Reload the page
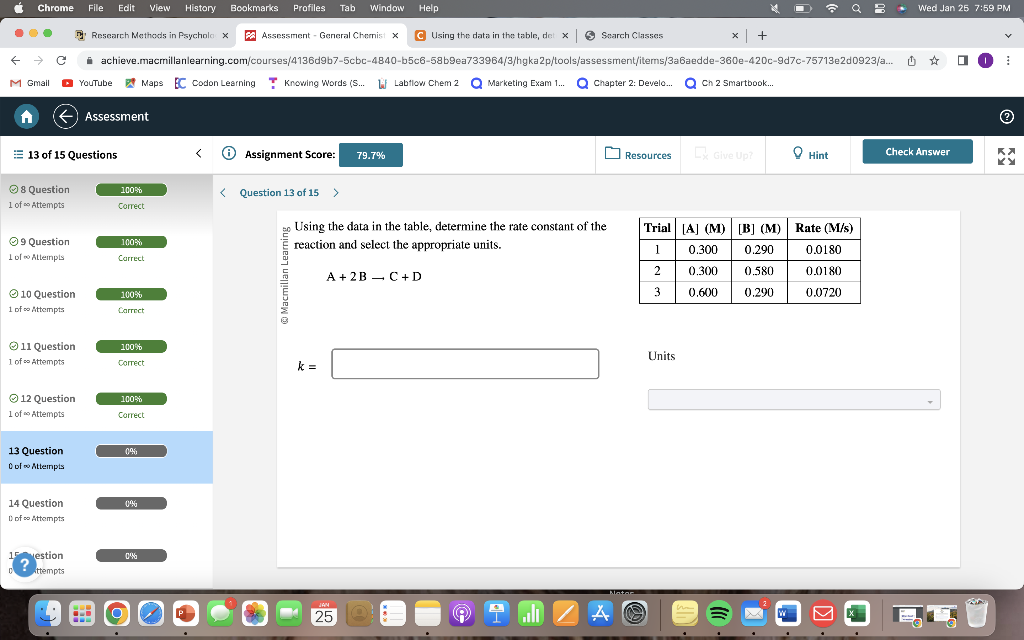Image resolution: width=1024 pixels, height=640 pixels. pyautogui.click(x=61, y=60)
